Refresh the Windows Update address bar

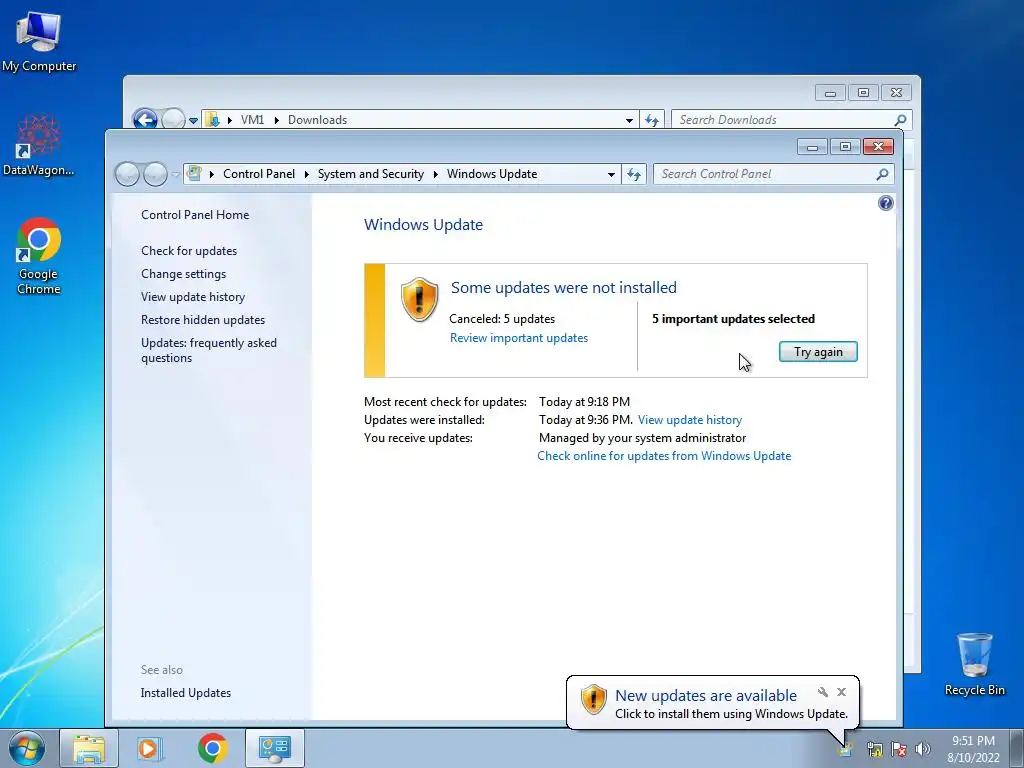click(x=634, y=174)
